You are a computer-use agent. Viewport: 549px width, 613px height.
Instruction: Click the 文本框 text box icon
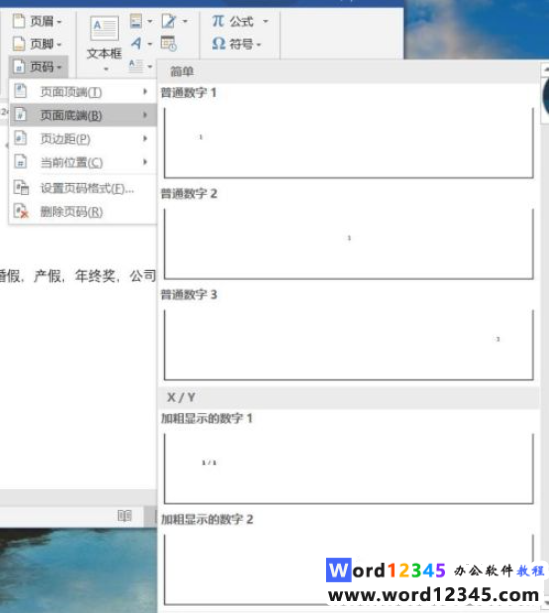tap(104, 29)
